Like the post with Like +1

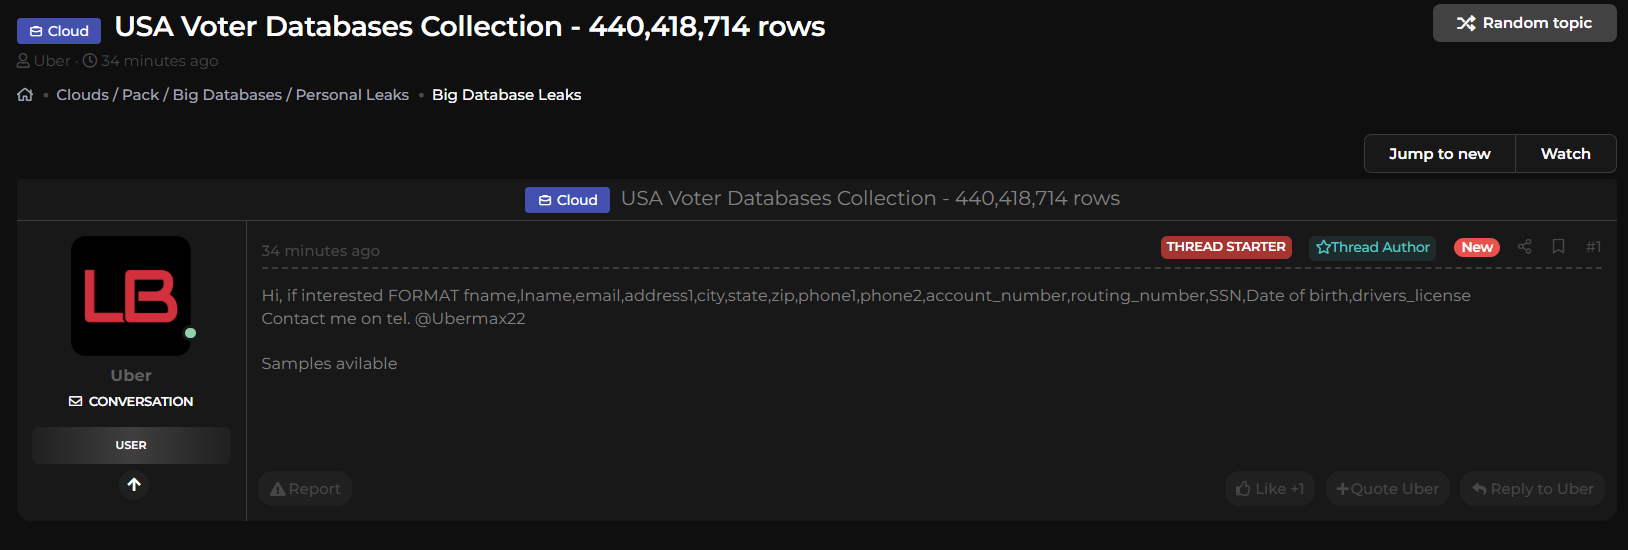(1270, 489)
